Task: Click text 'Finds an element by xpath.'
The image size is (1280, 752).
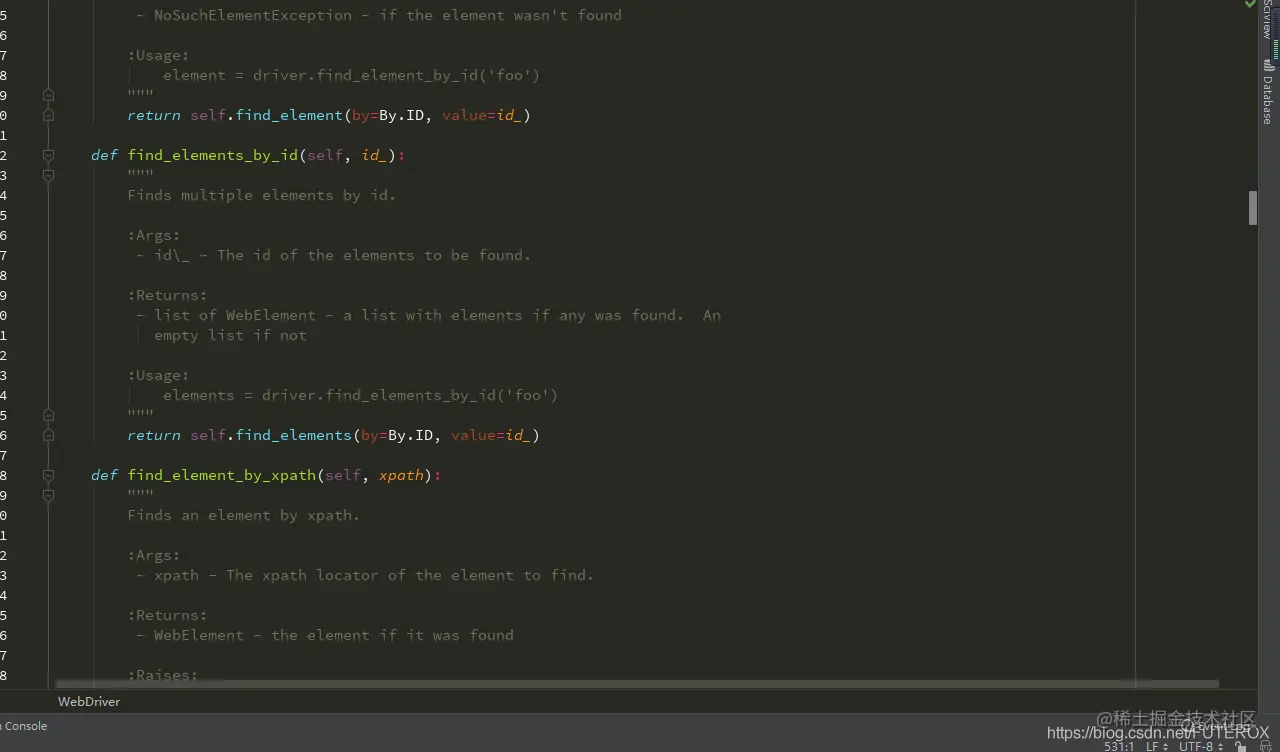Action: pos(243,515)
